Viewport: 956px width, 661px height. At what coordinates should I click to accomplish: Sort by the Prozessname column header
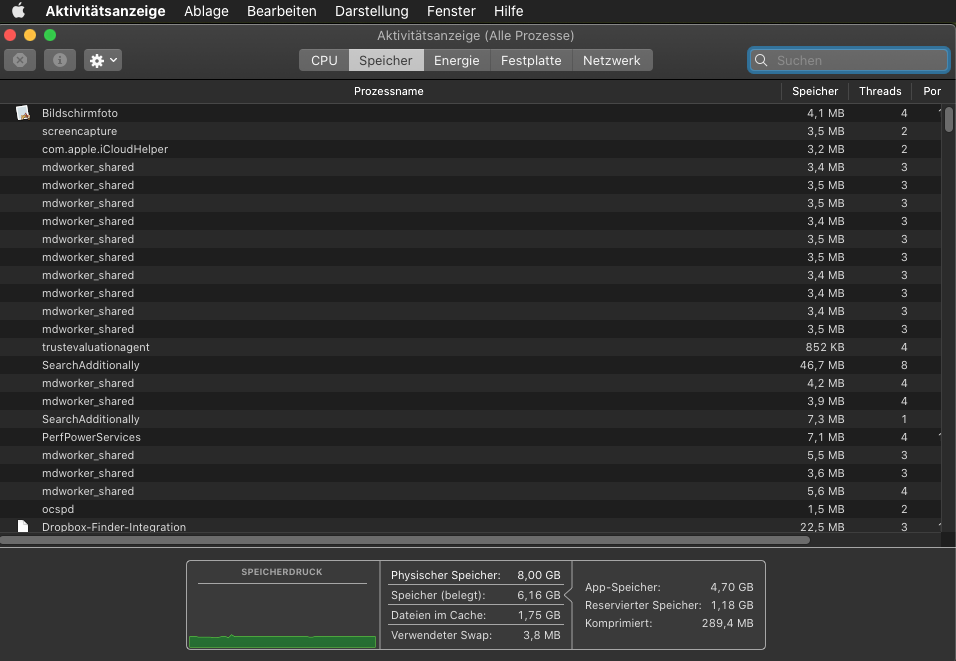[388, 91]
